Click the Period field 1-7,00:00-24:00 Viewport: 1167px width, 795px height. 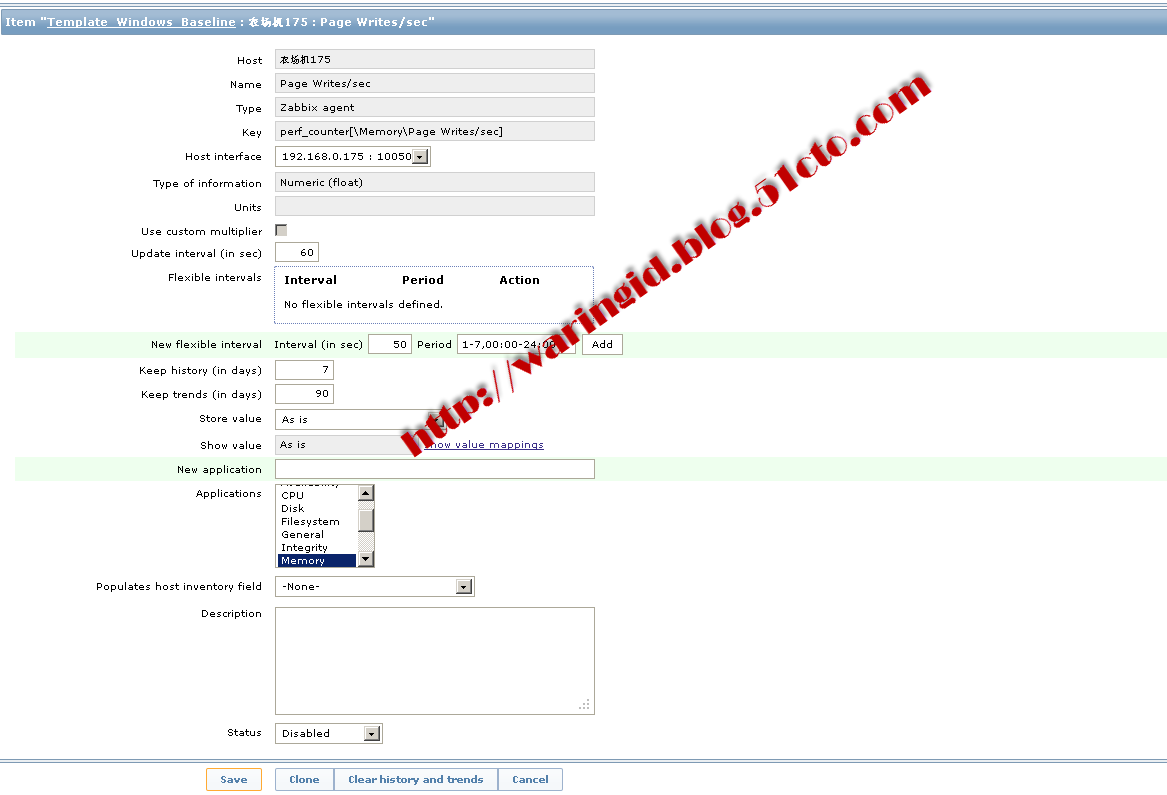(x=516, y=344)
